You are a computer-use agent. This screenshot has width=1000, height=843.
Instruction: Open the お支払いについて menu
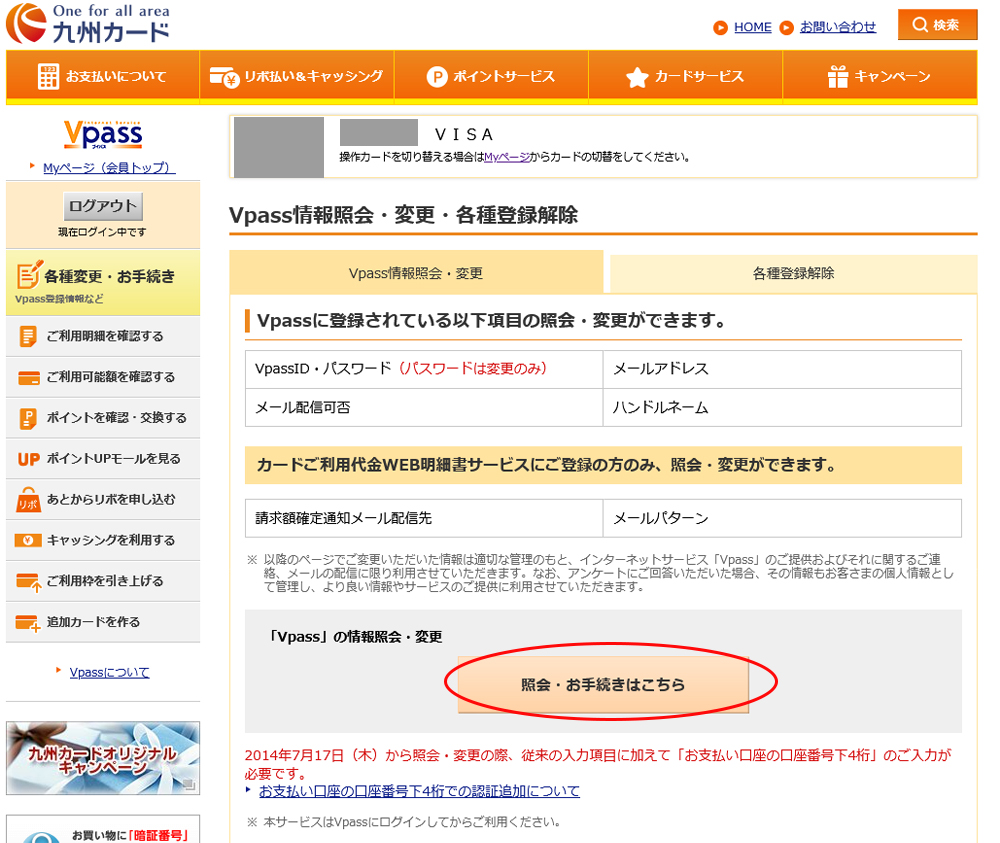103,77
